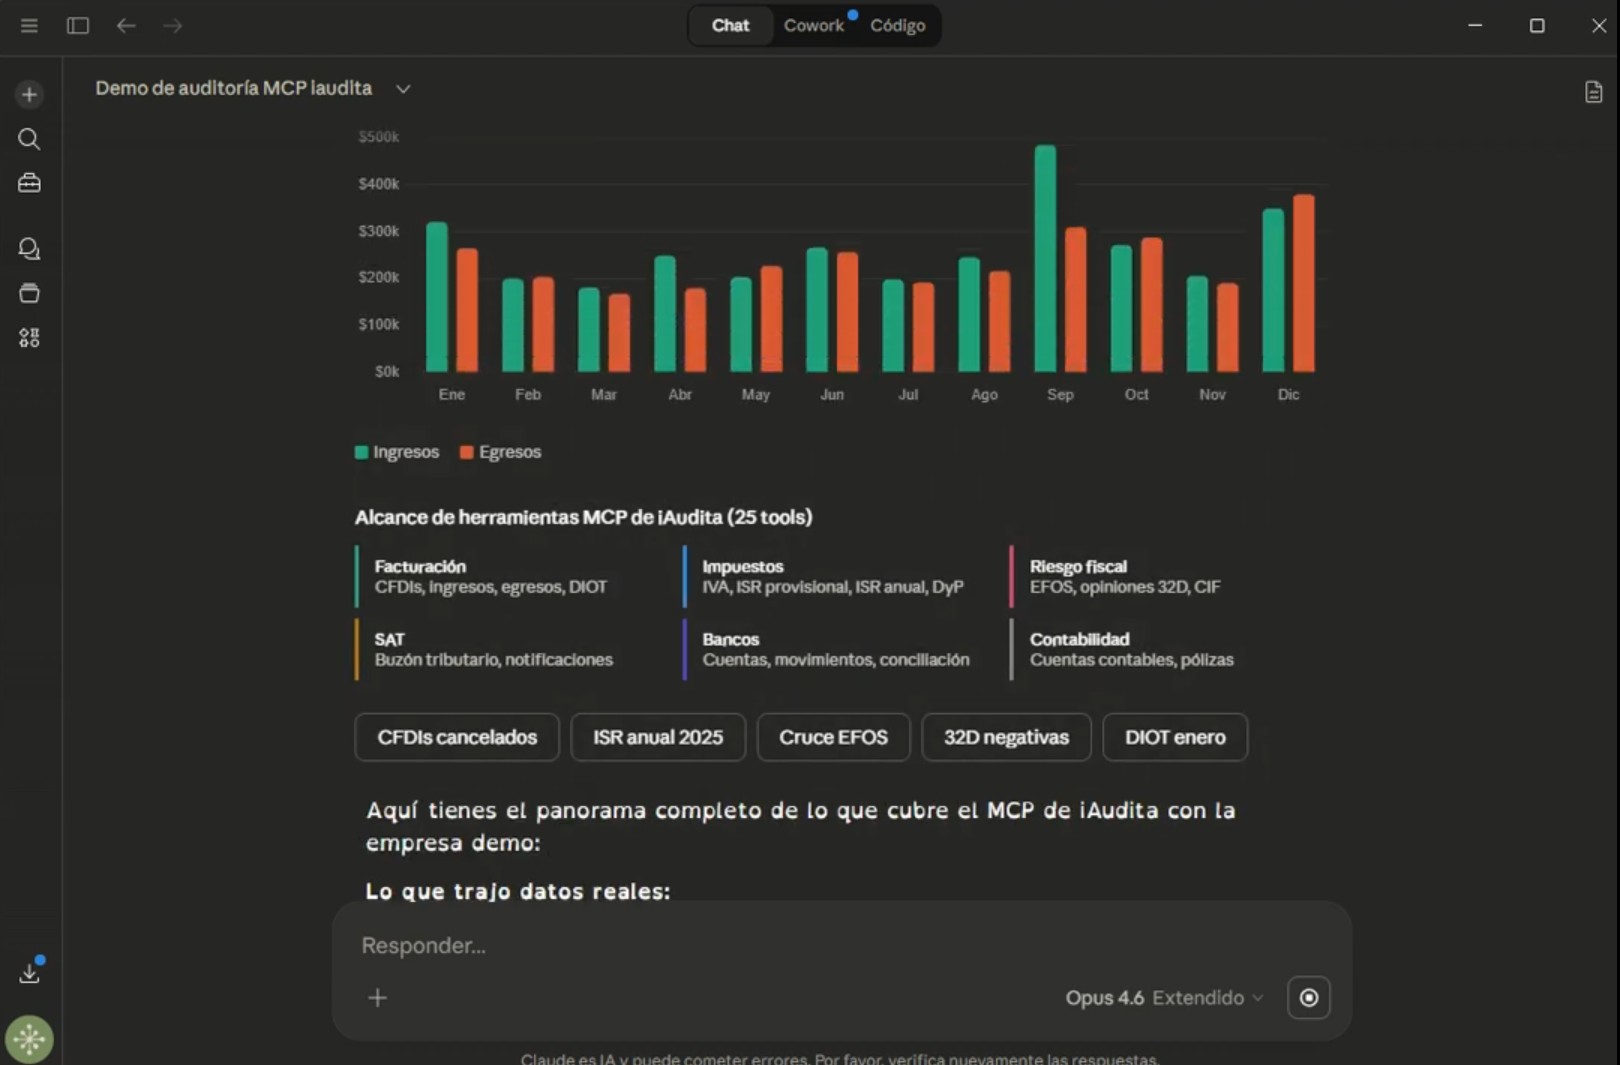Switch to the Cowork tab
The image size is (1620, 1065).
(814, 26)
